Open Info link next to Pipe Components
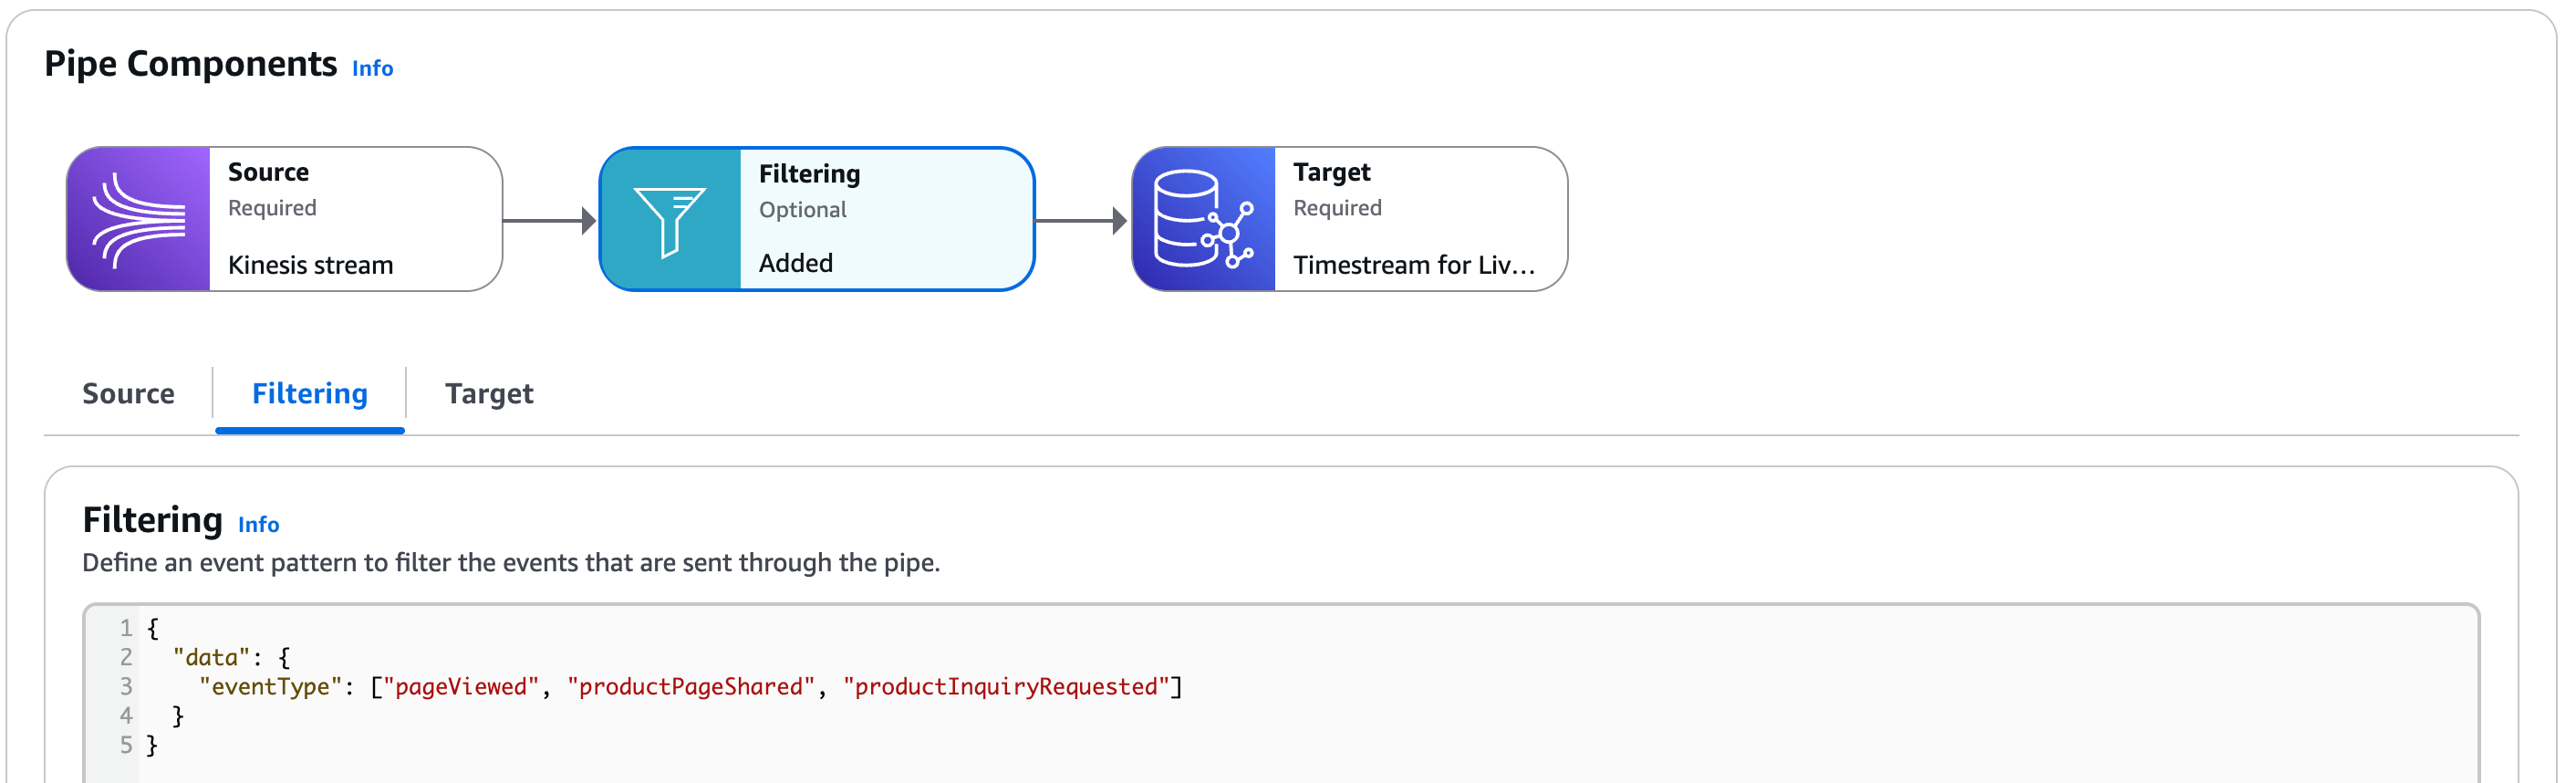 [x=372, y=68]
